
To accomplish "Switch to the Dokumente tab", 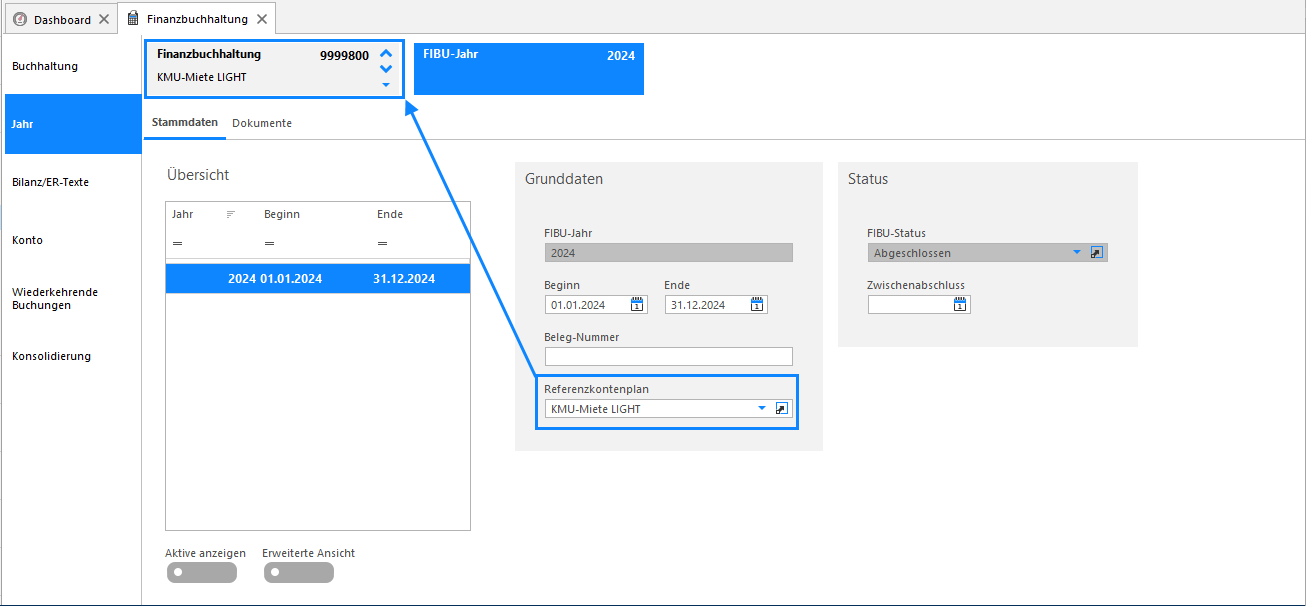I will (x=262, y=123).
